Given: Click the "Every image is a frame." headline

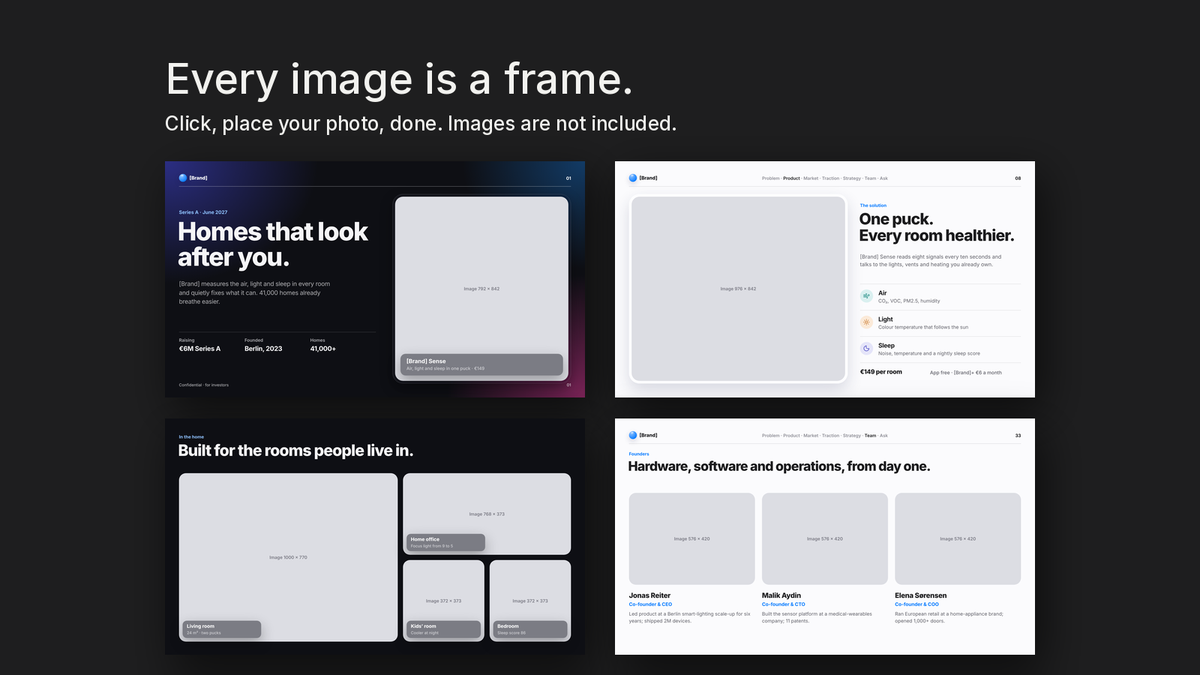Looking at the screenshot, I should coord(399,79).
